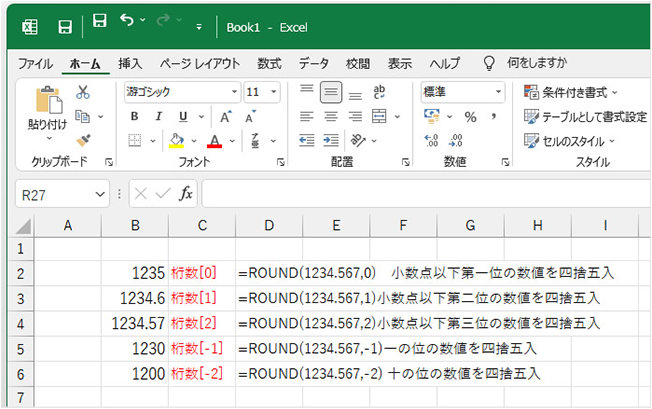Open the クリップボード dialog launcher

click(x=109, y=162)
